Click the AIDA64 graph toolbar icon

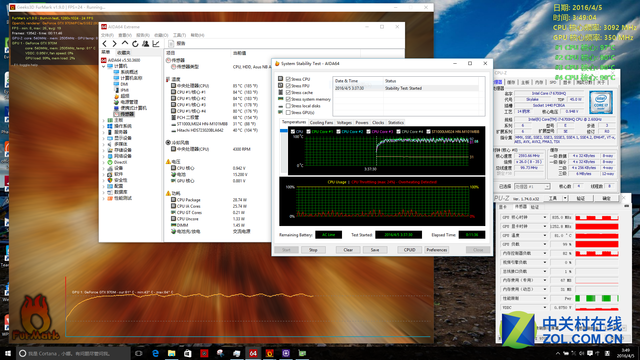tap(156, 43)
